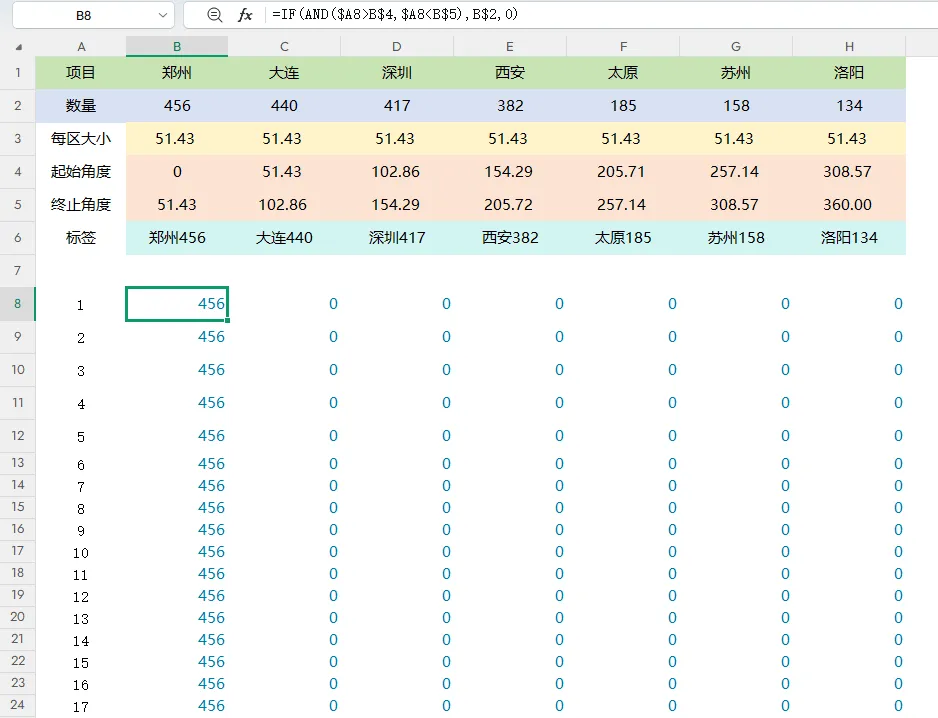The width and height of the screenshot is (938, 718).
Task: Click cell A24 containing 17
Action: click(x=81, y=706)
